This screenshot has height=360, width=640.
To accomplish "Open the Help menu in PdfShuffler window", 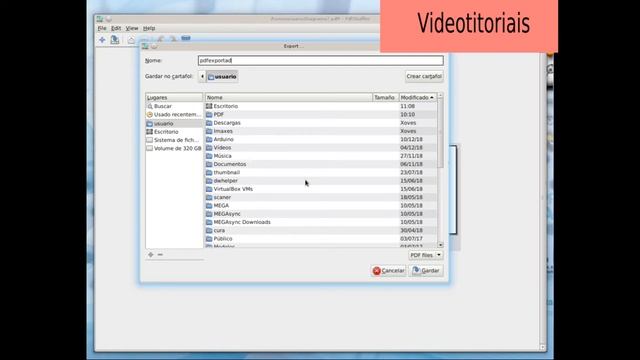I will (x=149, y=28).
